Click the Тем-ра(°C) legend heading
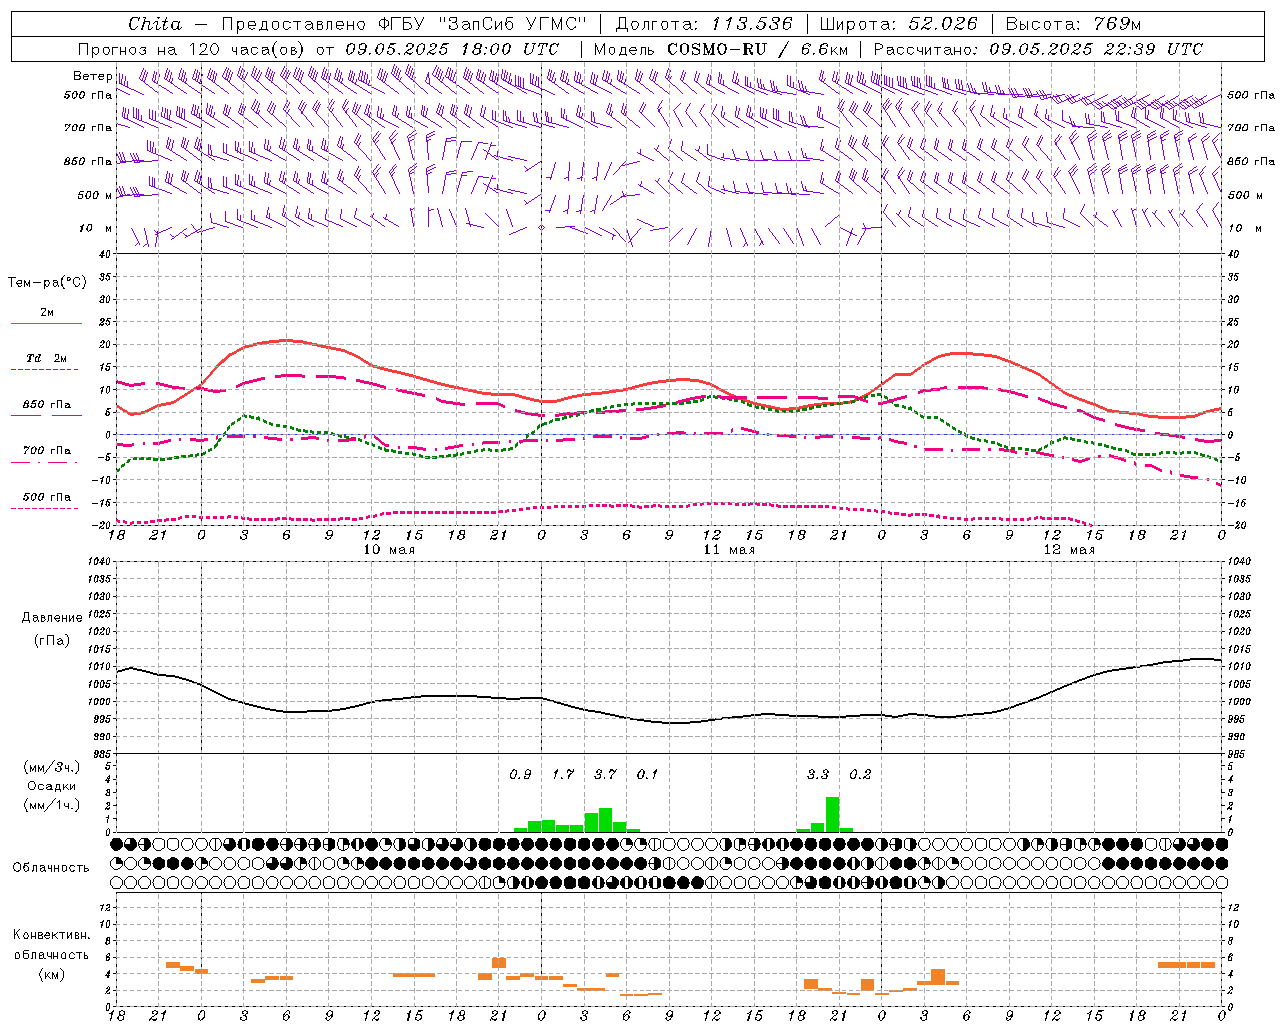This screenshot has width=1280, height=1024. point(47,283)
